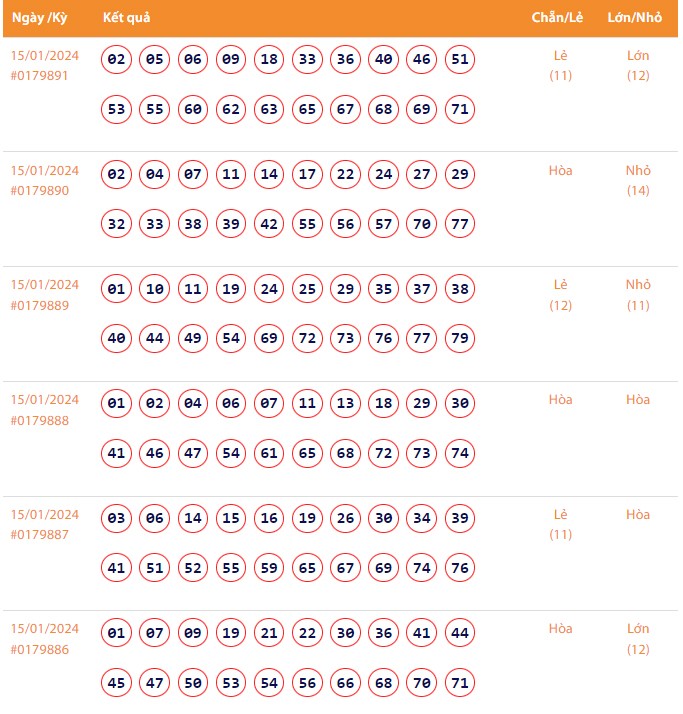Pick ball 42 in draw #0179890
The width and height of the screenshot is (683, 714).
[x=269, y=224]
